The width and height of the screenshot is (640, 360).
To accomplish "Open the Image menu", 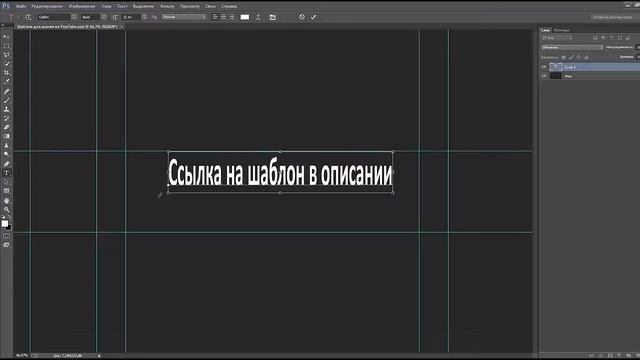I will pos(82,6).
